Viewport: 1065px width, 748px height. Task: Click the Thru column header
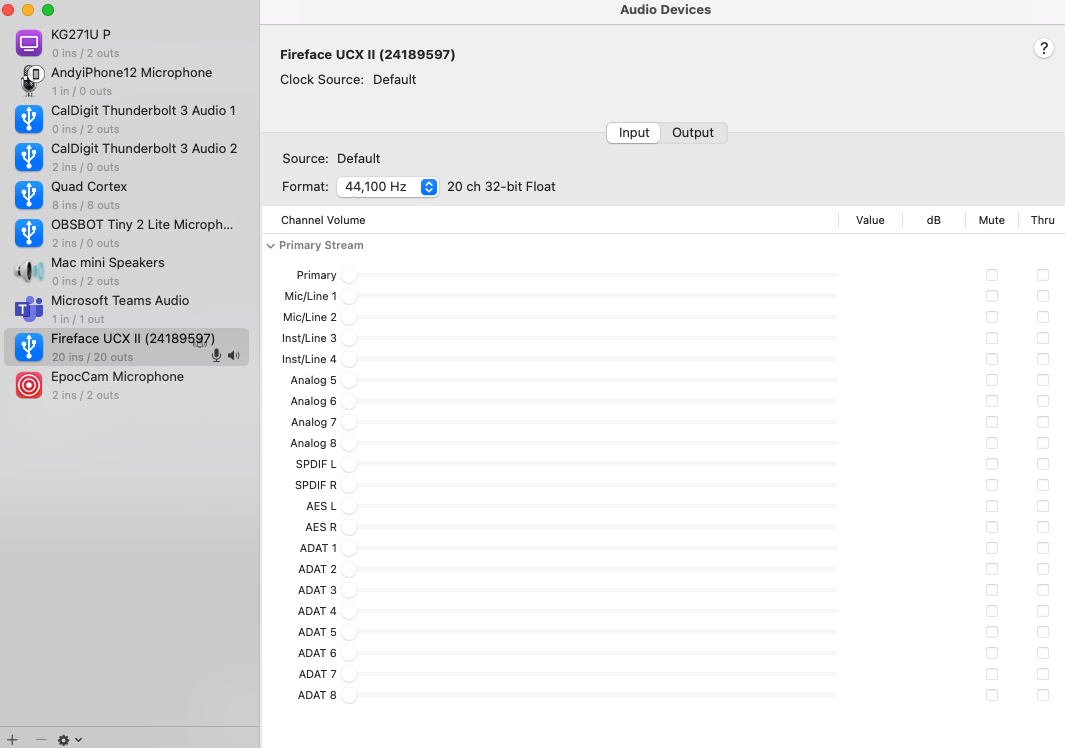[1043, 220]
